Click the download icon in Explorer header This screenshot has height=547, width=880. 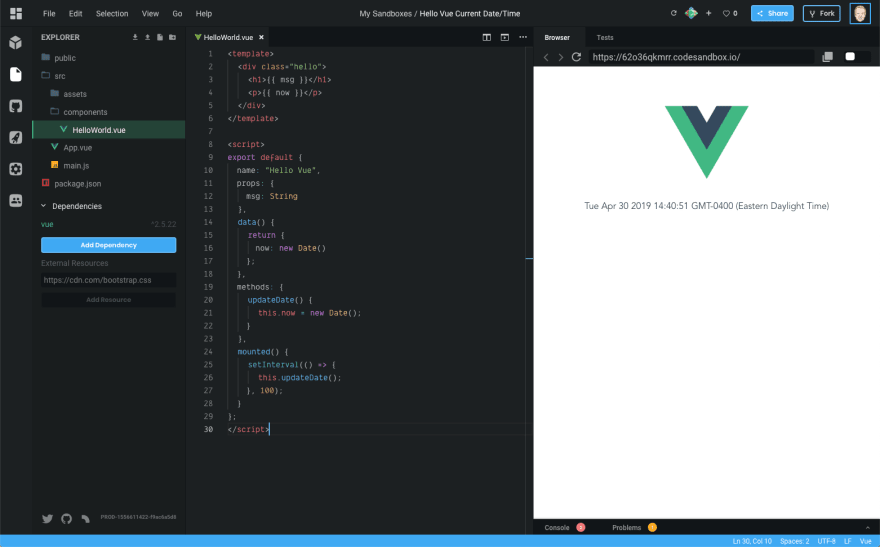[135, 37]
